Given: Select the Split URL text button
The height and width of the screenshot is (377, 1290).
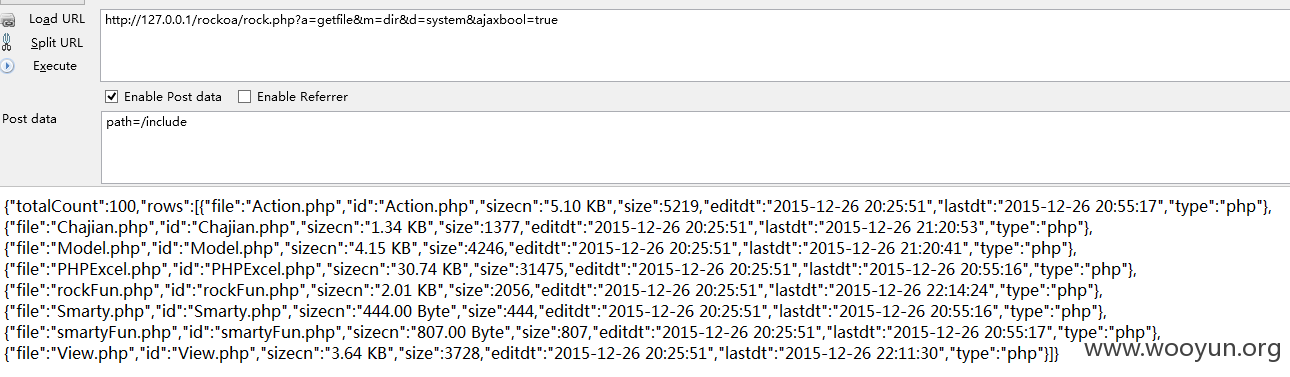Looking at the screenshot, I should pos(57,43).
